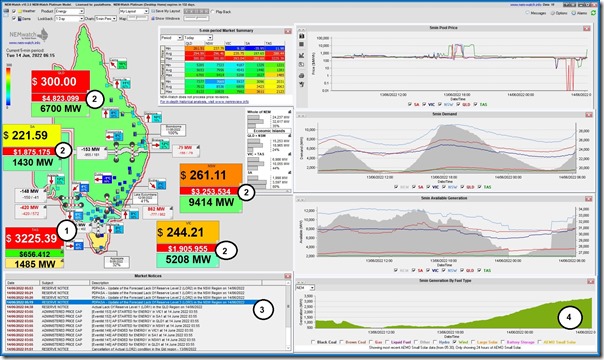Viewport: 604px width, 360px height.
Task: Click the copy icon in Pool Price toolbar
Action: pyautogui.click(x=302, y=64)
